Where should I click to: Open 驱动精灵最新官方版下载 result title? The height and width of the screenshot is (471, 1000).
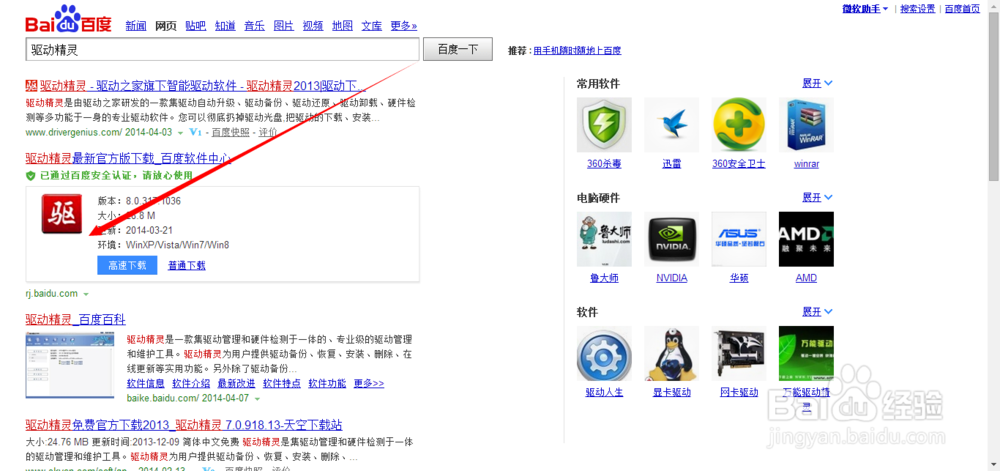point(128,159)
